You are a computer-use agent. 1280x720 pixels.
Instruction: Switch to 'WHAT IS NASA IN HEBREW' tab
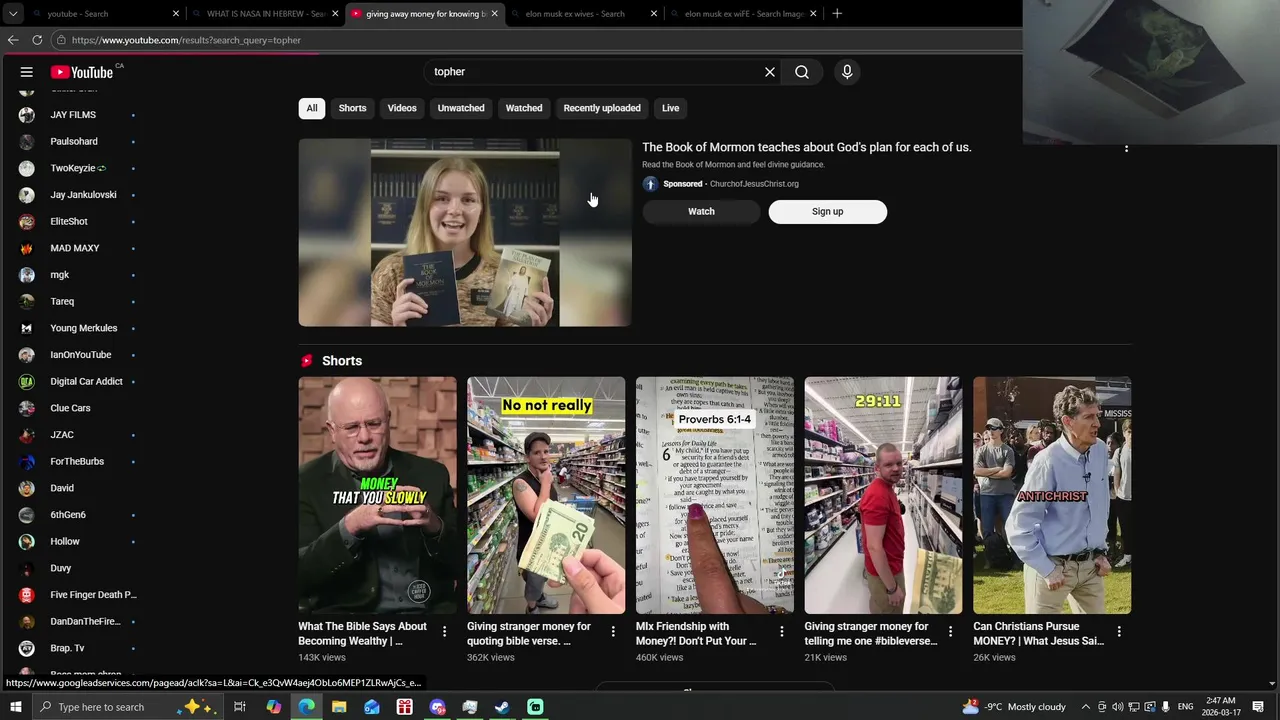(265, 14)
